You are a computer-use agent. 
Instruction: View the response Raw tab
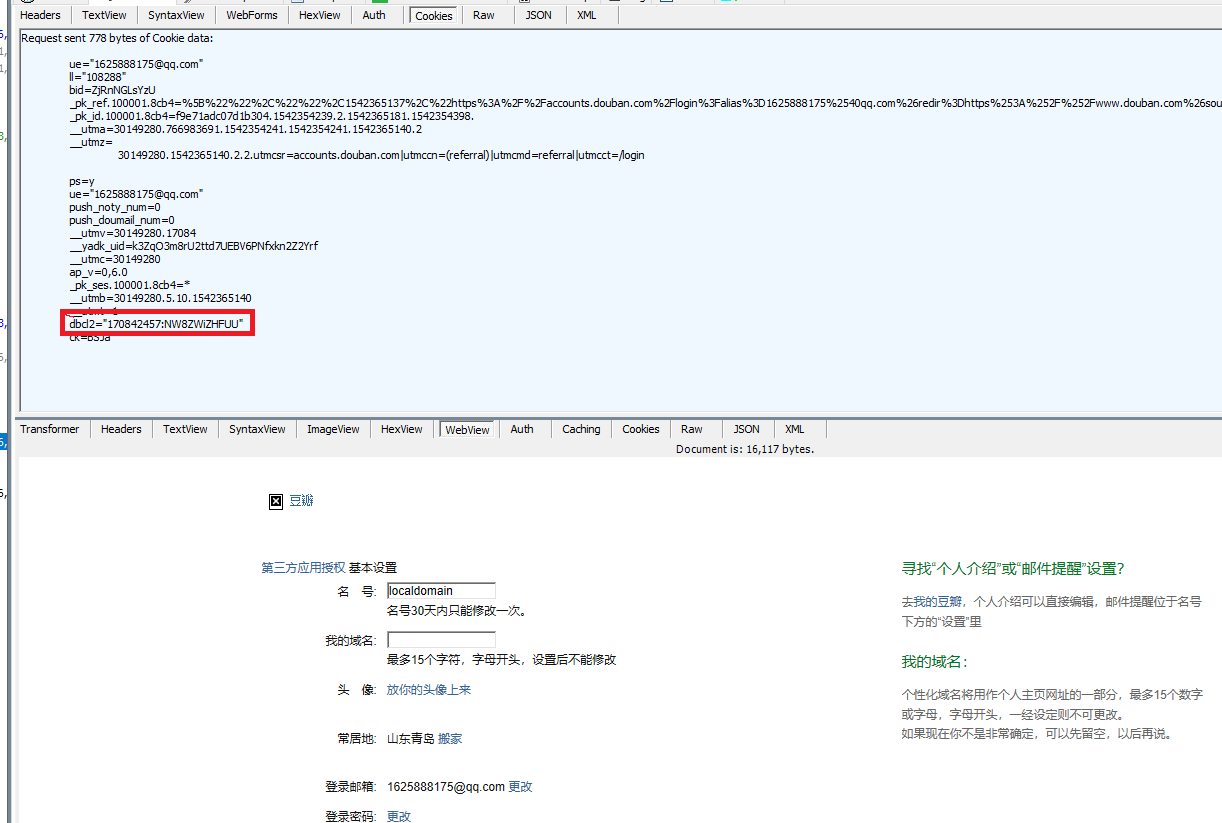pos(692,429)
